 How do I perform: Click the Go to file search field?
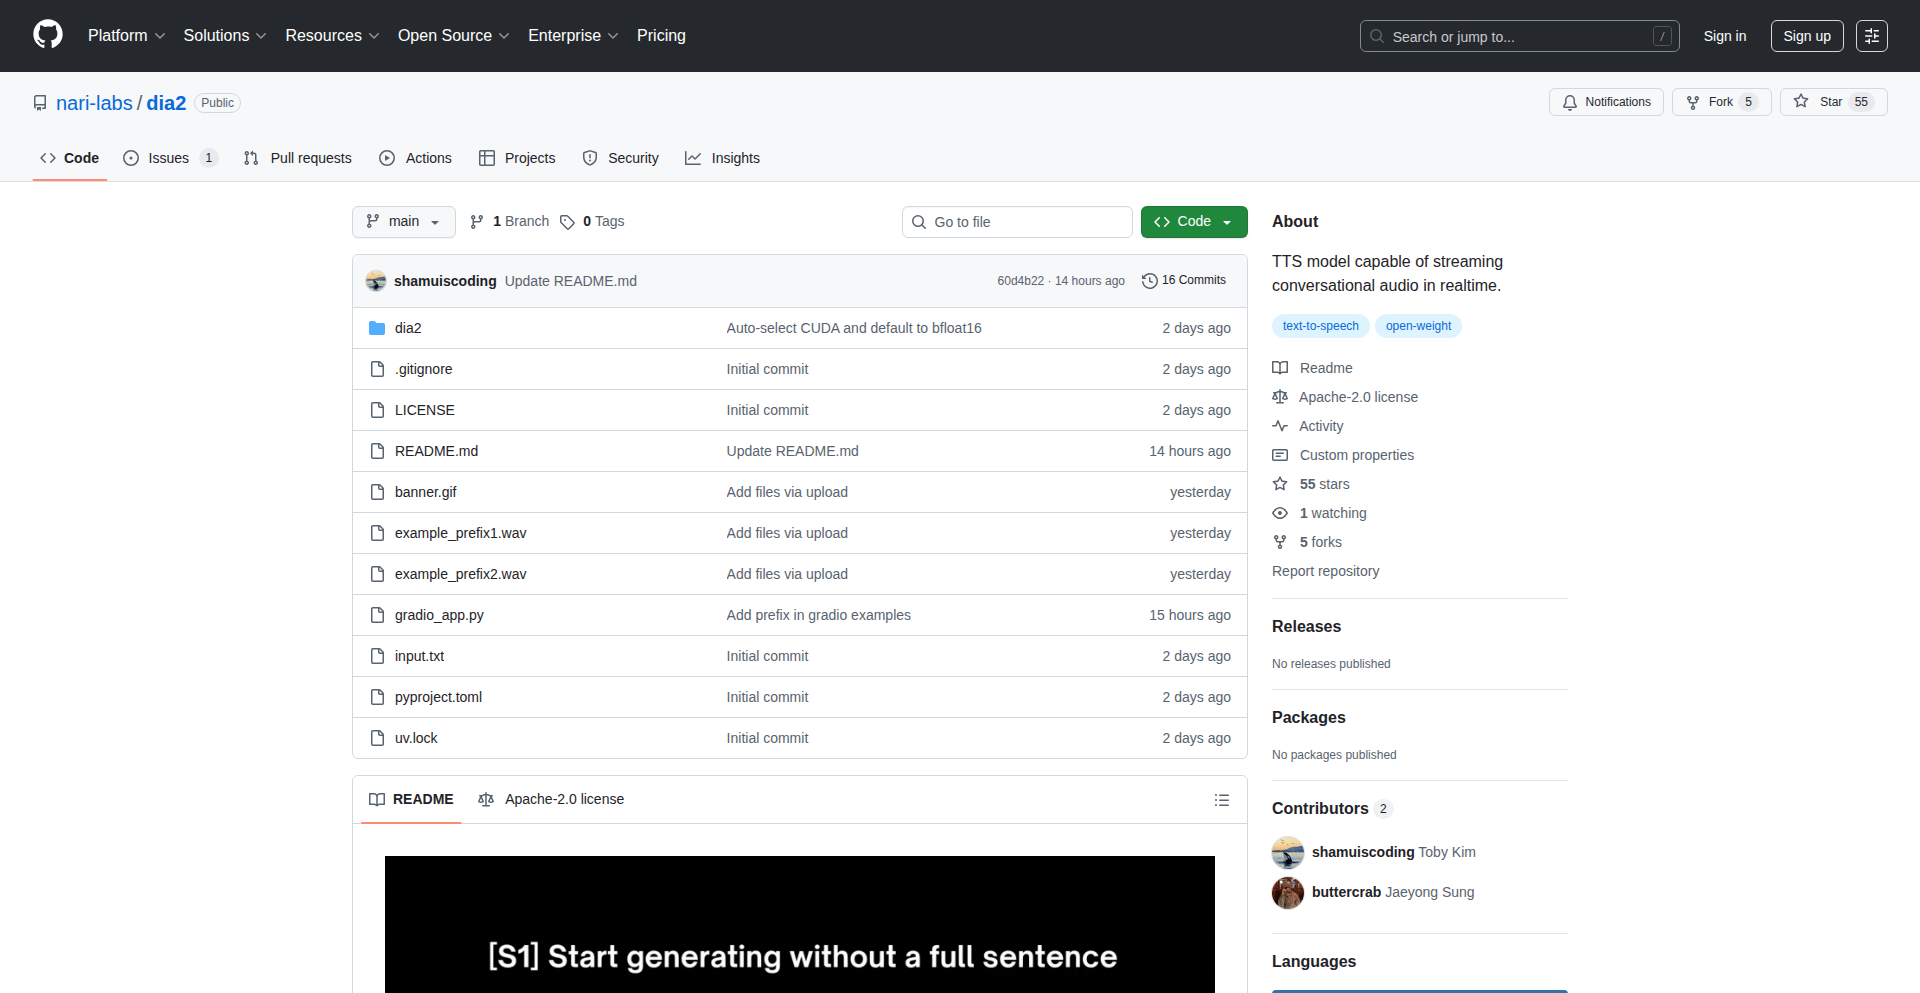[x=1017, y=222]
